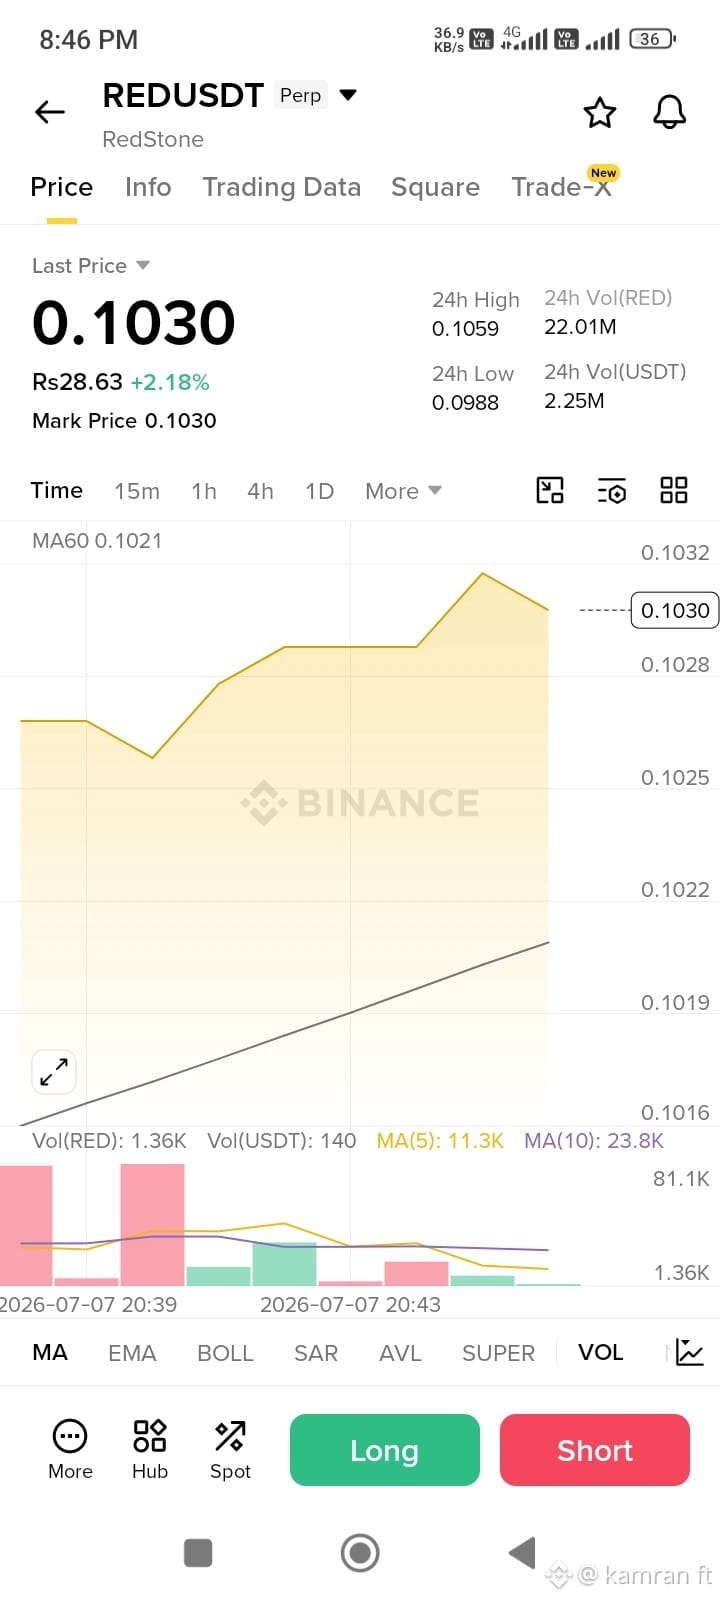Switch to the Trading Data tab

281,187
